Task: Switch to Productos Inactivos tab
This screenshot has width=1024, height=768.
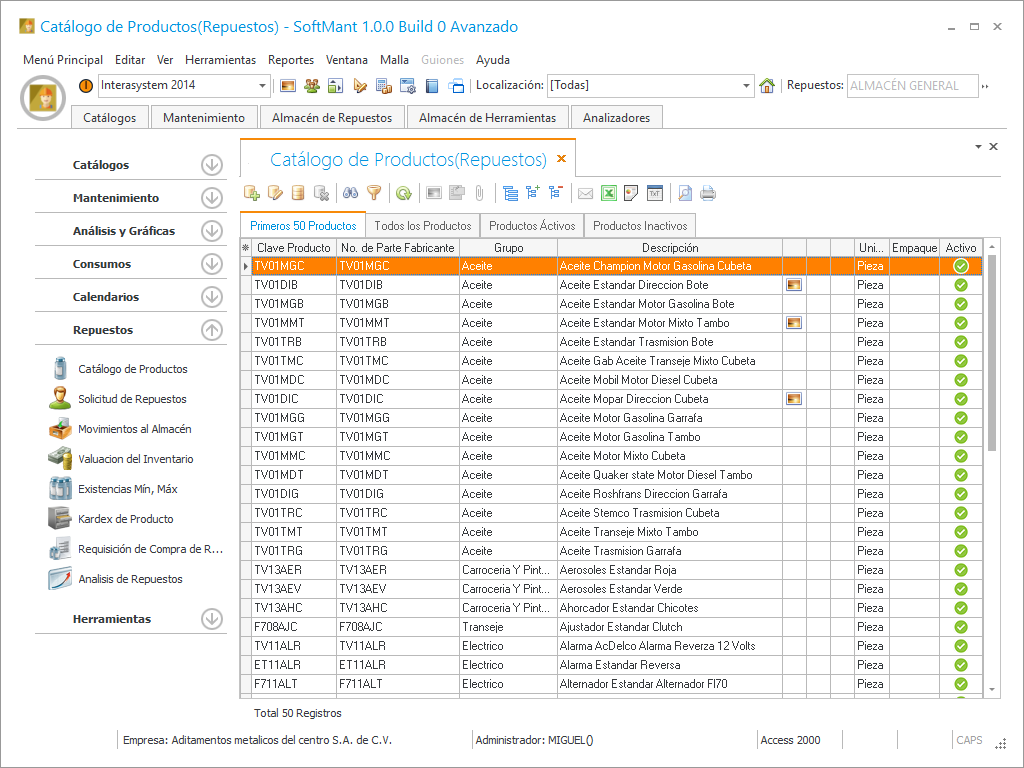Action: click(639, 226)
